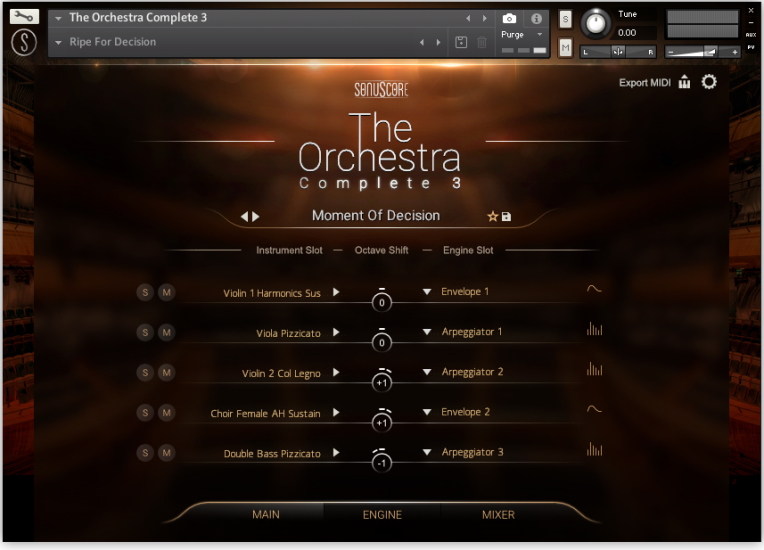Save the snapshot with floppy icon
The height and width of the screenshot is (550, 764).
coord(461,42)
